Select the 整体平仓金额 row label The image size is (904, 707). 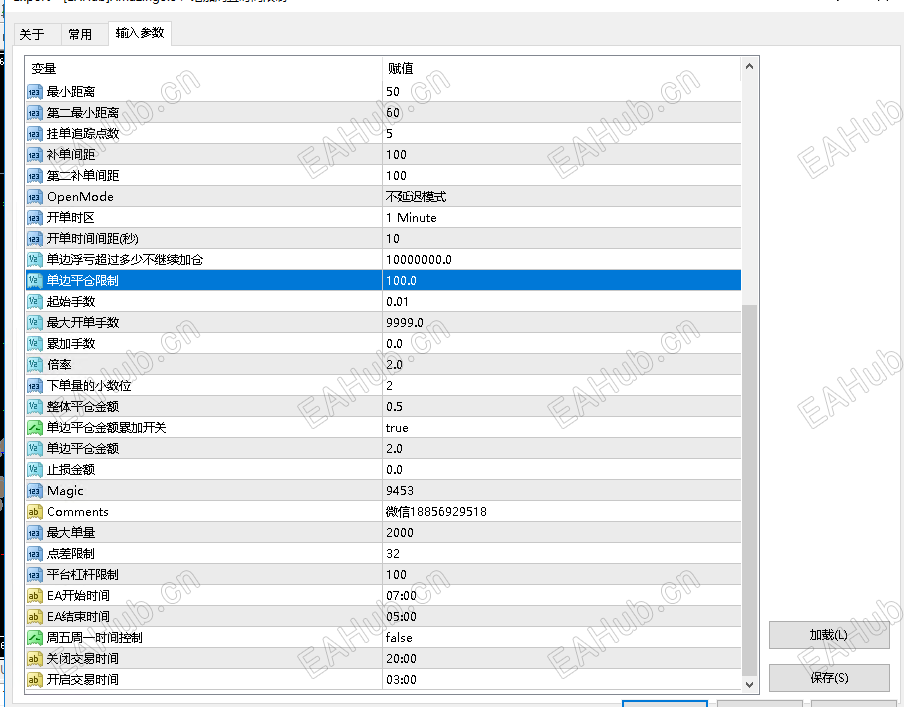pyautogui.click(x=82, y=407)
